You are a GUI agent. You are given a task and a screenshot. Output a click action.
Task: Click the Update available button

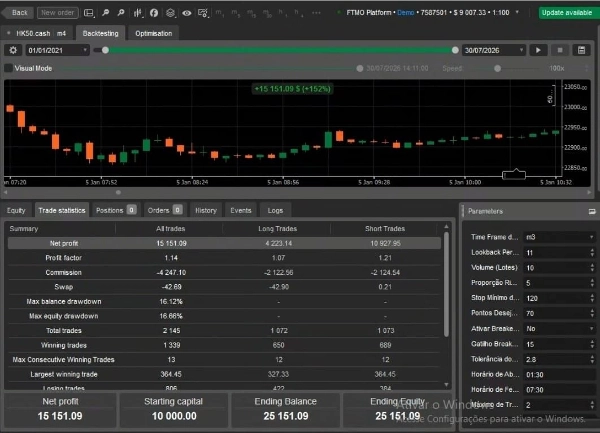click(x=567, y=13)
